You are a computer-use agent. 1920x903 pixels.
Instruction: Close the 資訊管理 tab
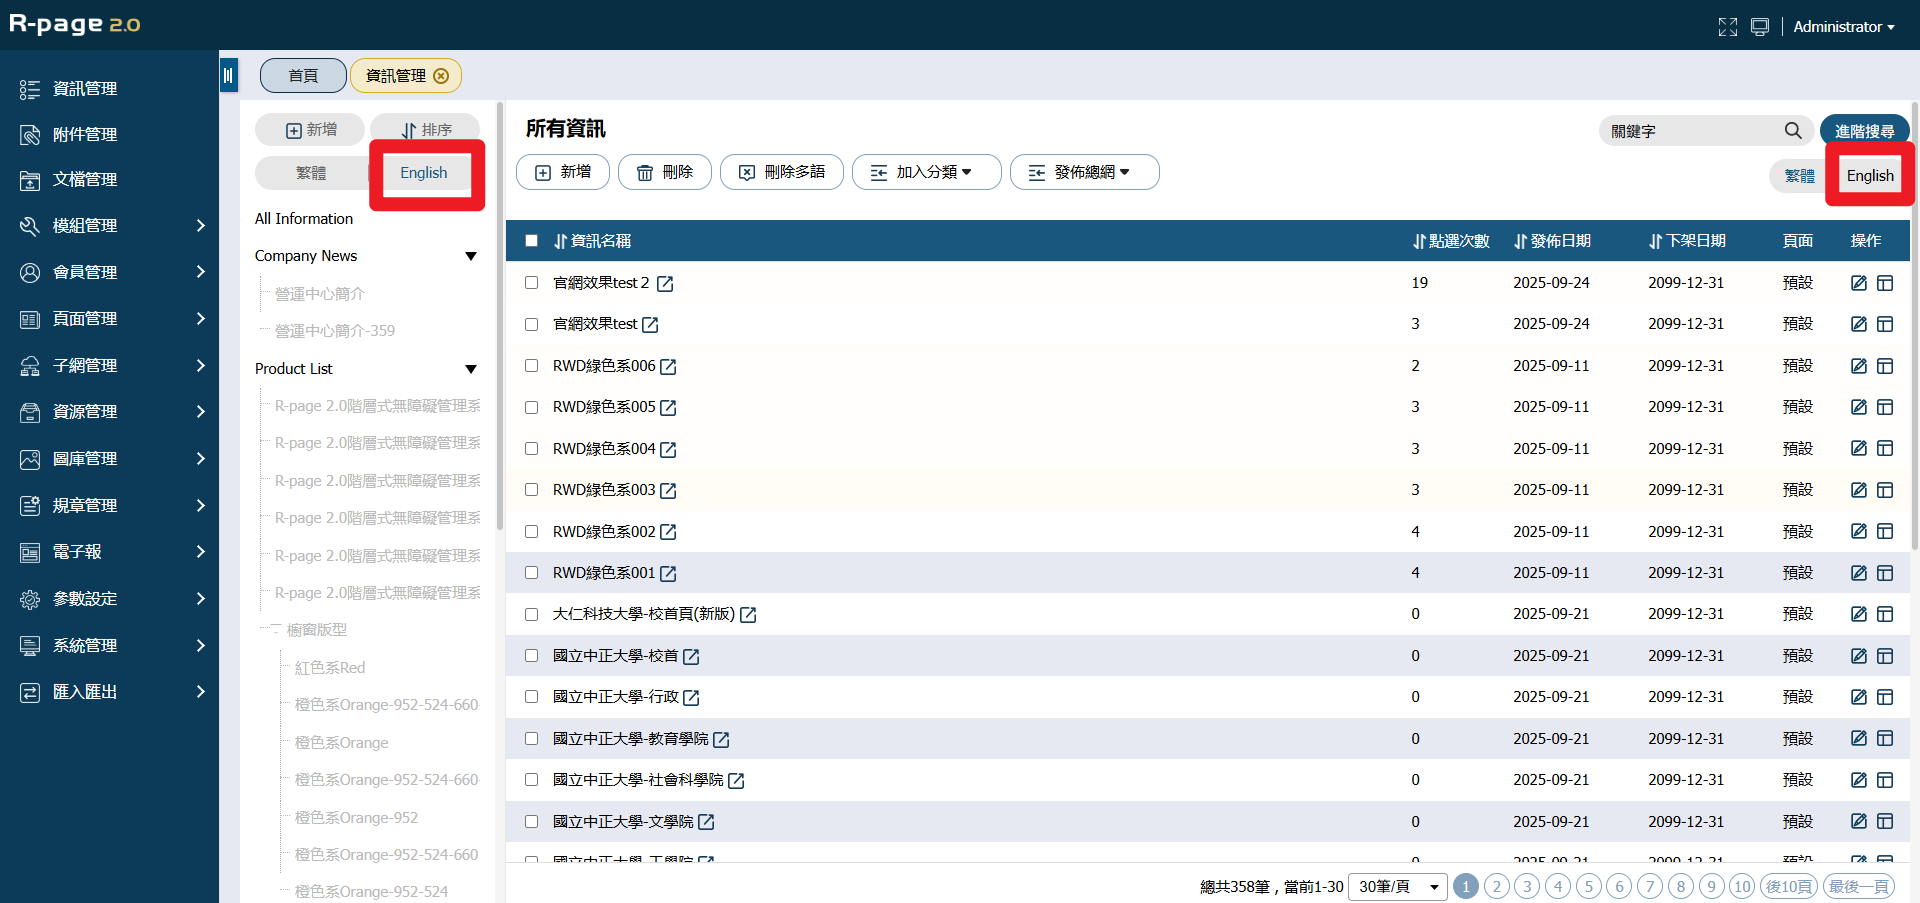(x=441, y=76)
